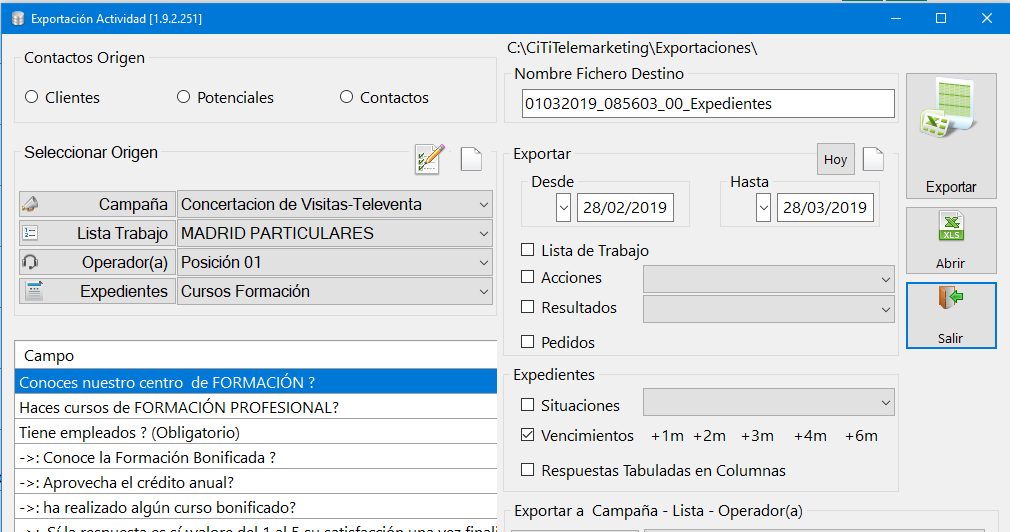The image size is (1010, 532).
Task: Click the +3m vencimiento option
Action: click(757, 436)
